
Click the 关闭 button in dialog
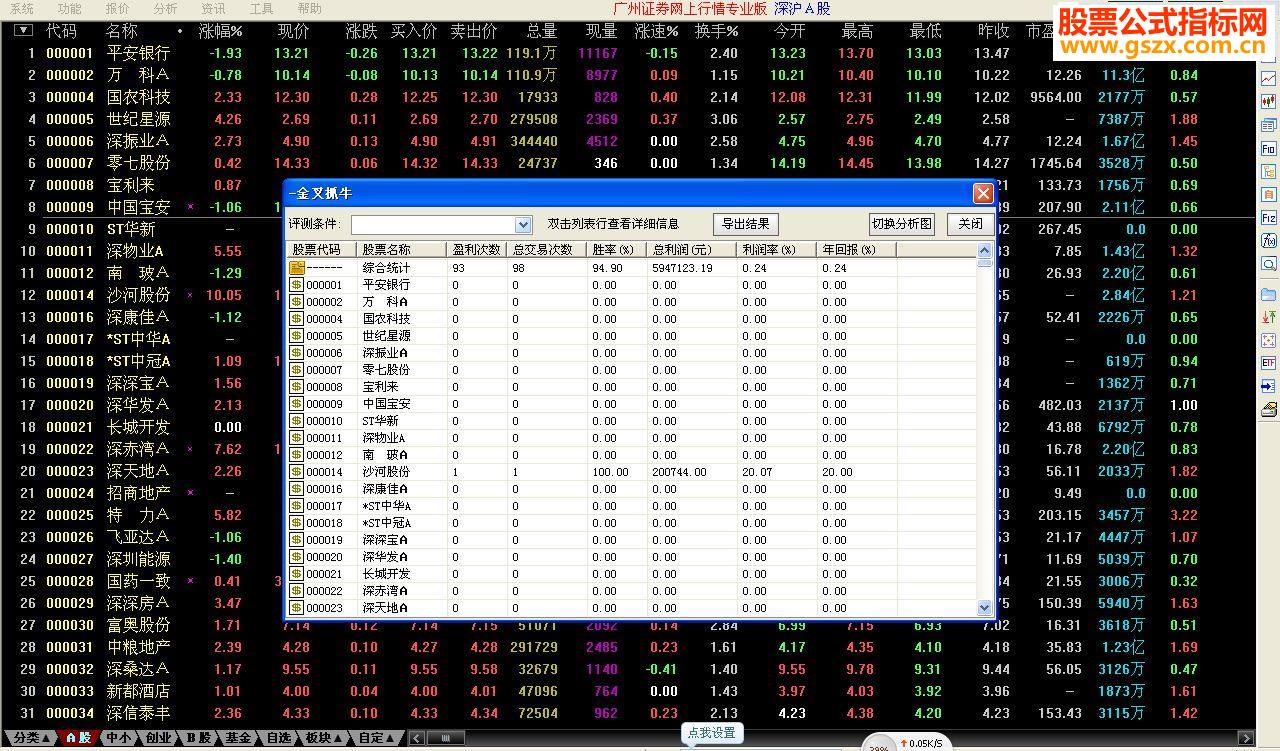pos(970,224)
